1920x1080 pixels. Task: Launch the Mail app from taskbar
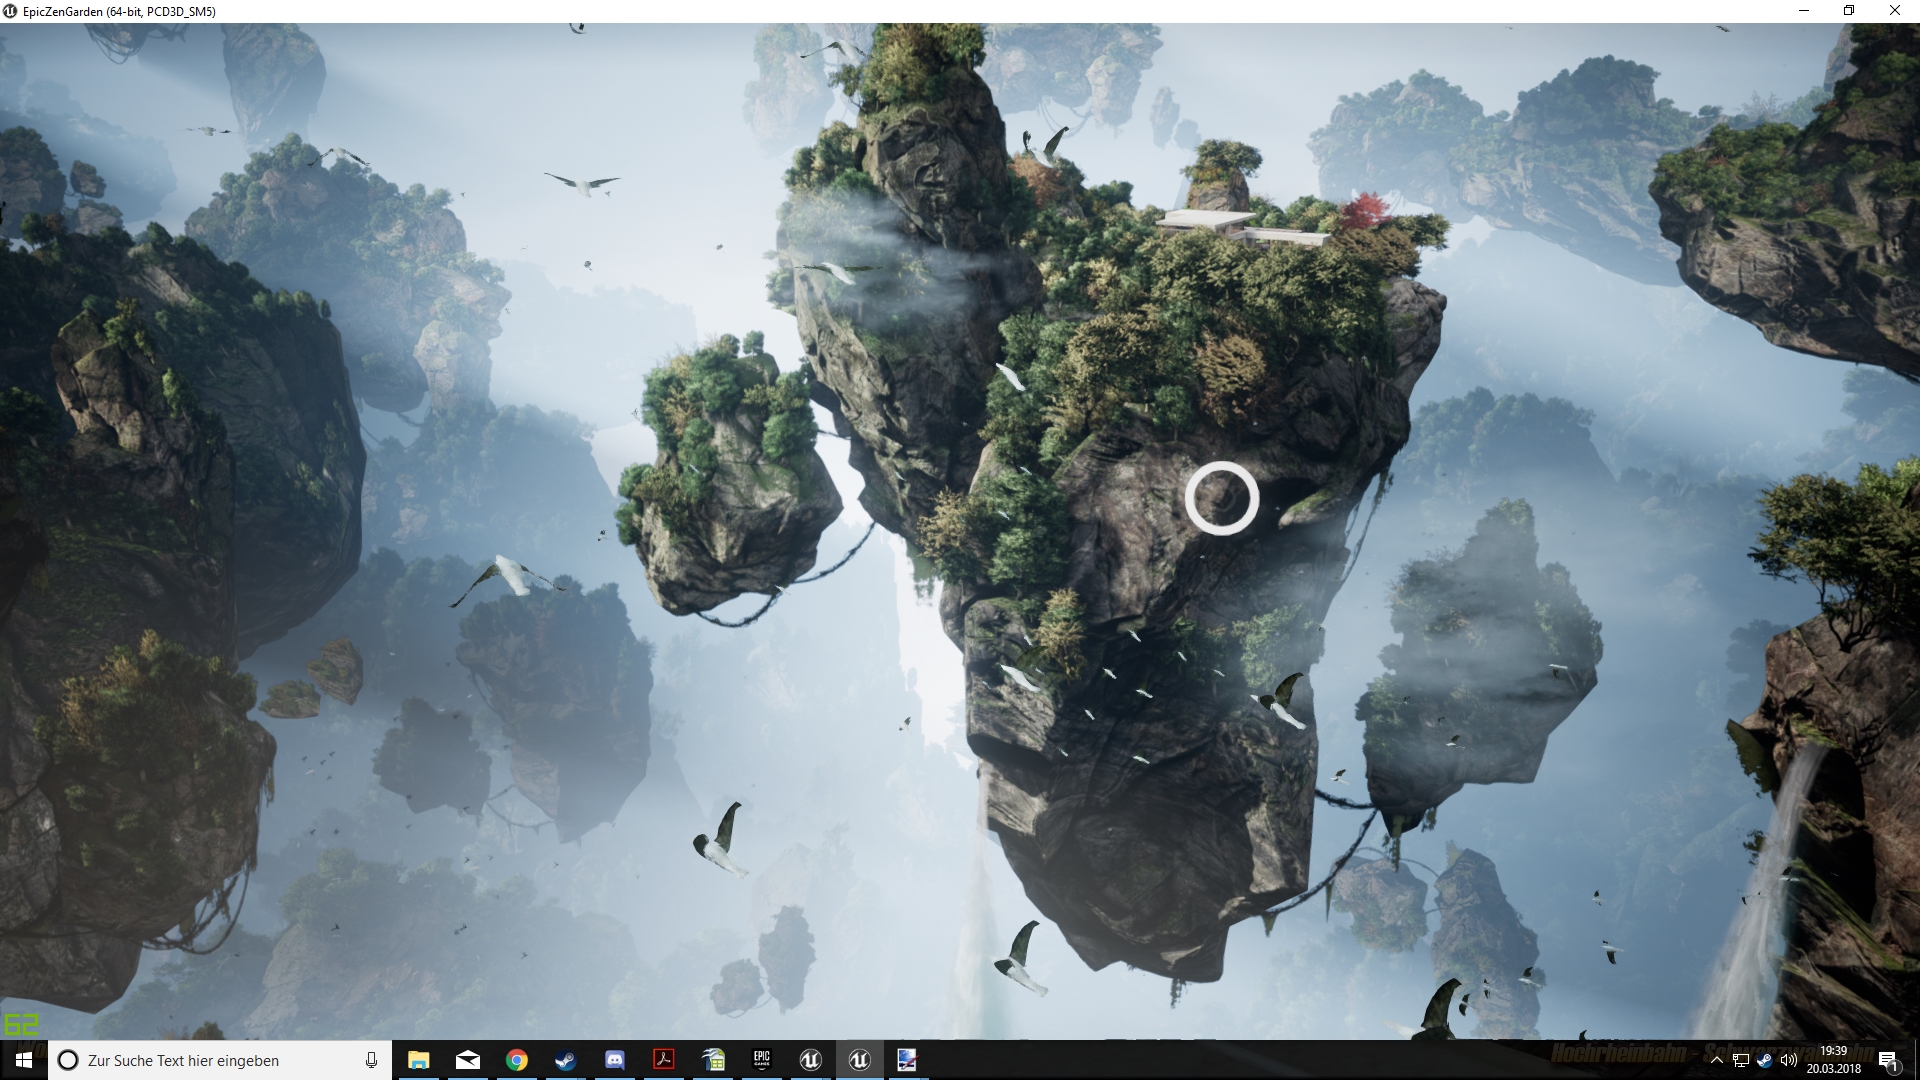coord(467,1060)
